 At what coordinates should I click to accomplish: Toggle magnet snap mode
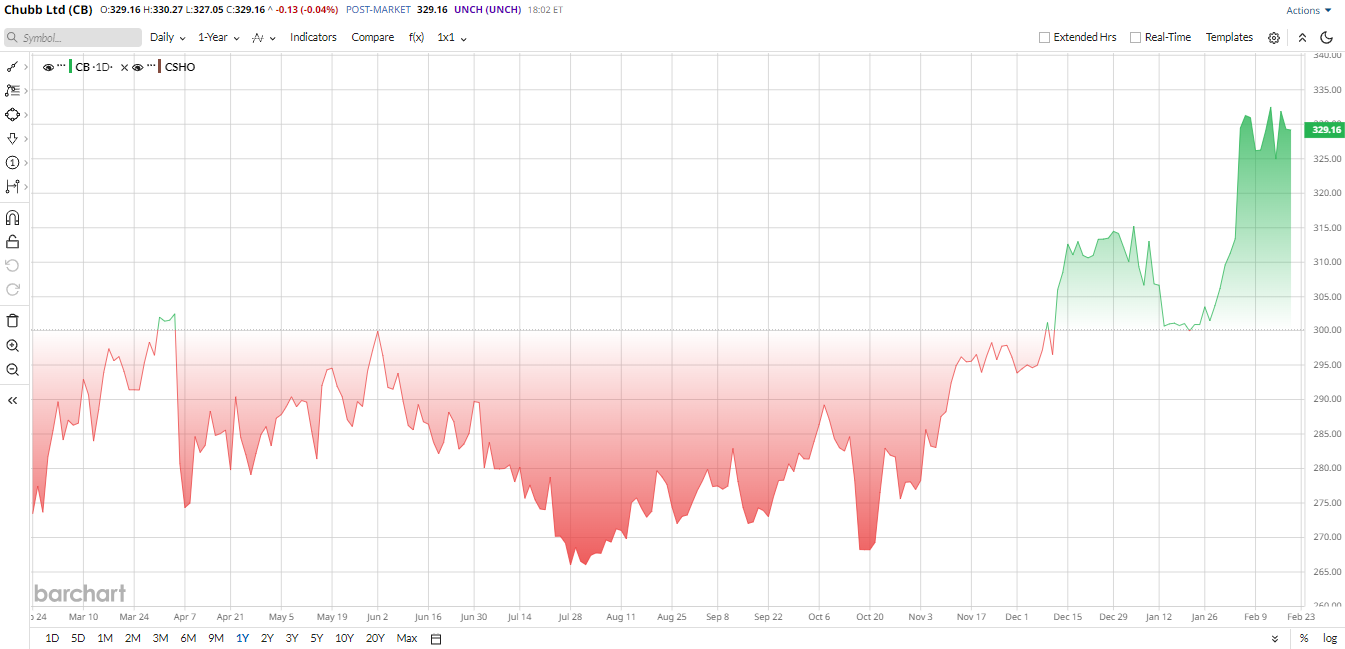(12, 217)
